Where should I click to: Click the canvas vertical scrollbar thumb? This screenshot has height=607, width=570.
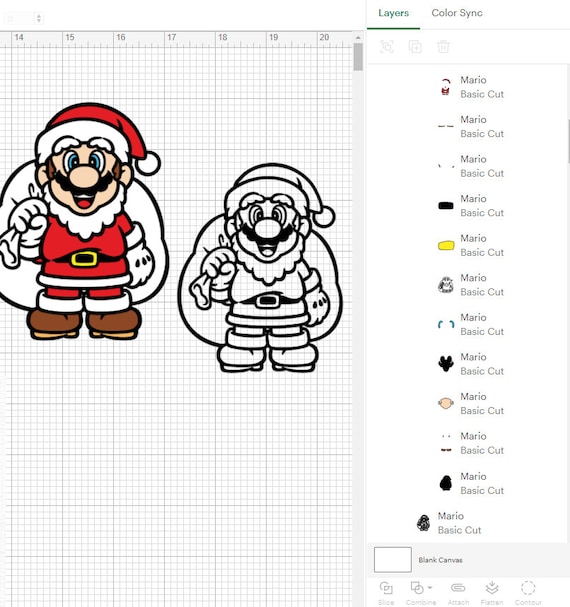point(358,57)
